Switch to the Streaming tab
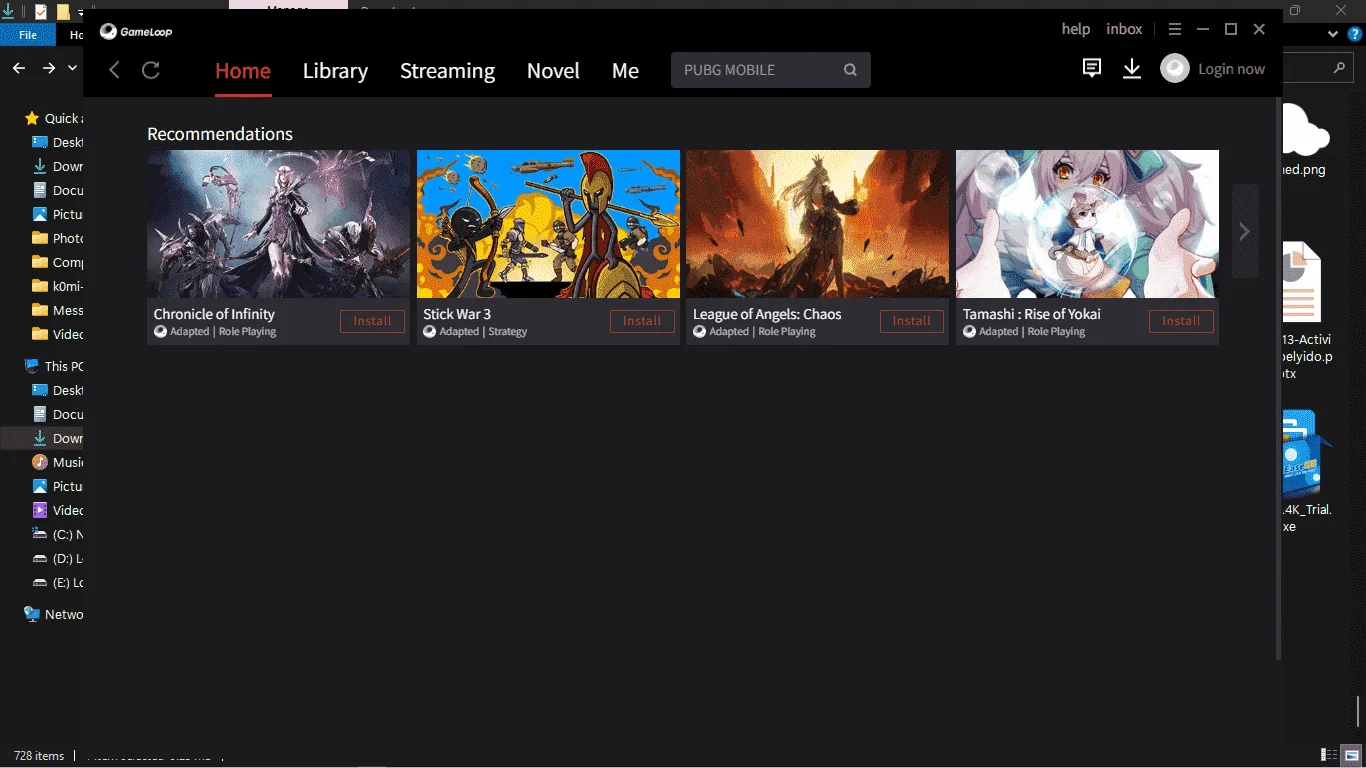This screenshot has width=1366, height=768. click(x=447, y=70)
